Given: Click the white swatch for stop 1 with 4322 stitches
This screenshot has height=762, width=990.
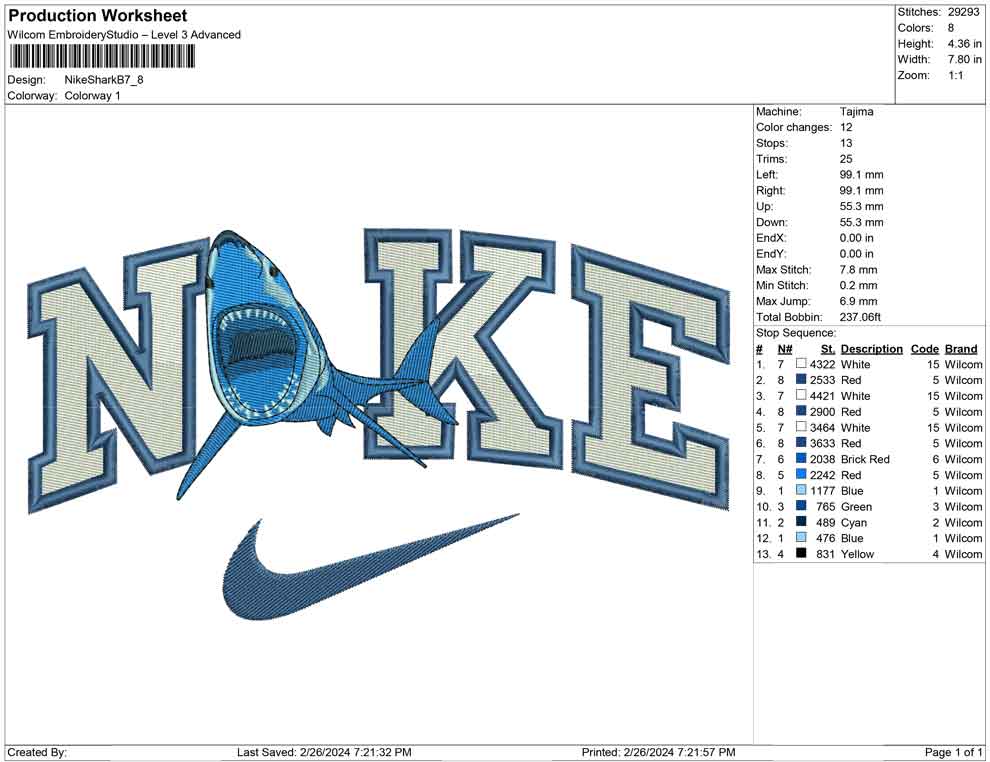Looking at the screenshot, I should coord(801,364).
